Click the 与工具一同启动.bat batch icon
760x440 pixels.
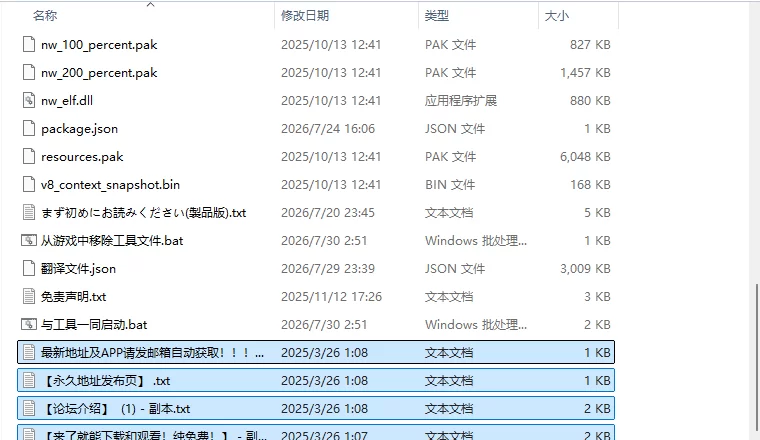[x=29, y=325]
